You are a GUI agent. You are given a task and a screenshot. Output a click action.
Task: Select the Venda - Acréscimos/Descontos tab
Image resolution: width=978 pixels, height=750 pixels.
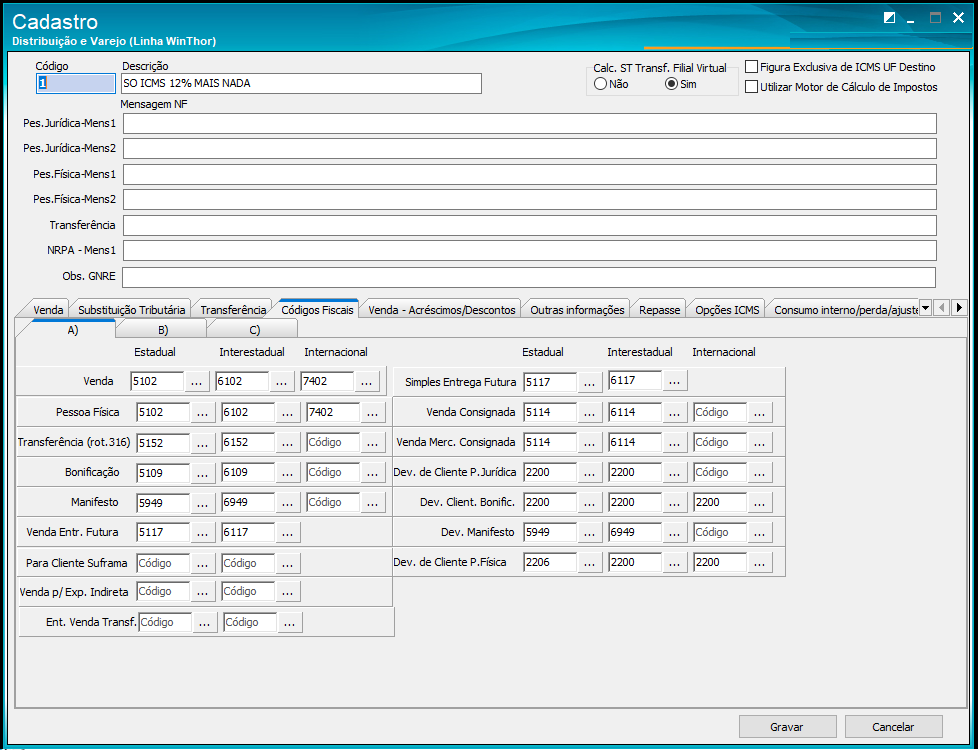point(442,309)
